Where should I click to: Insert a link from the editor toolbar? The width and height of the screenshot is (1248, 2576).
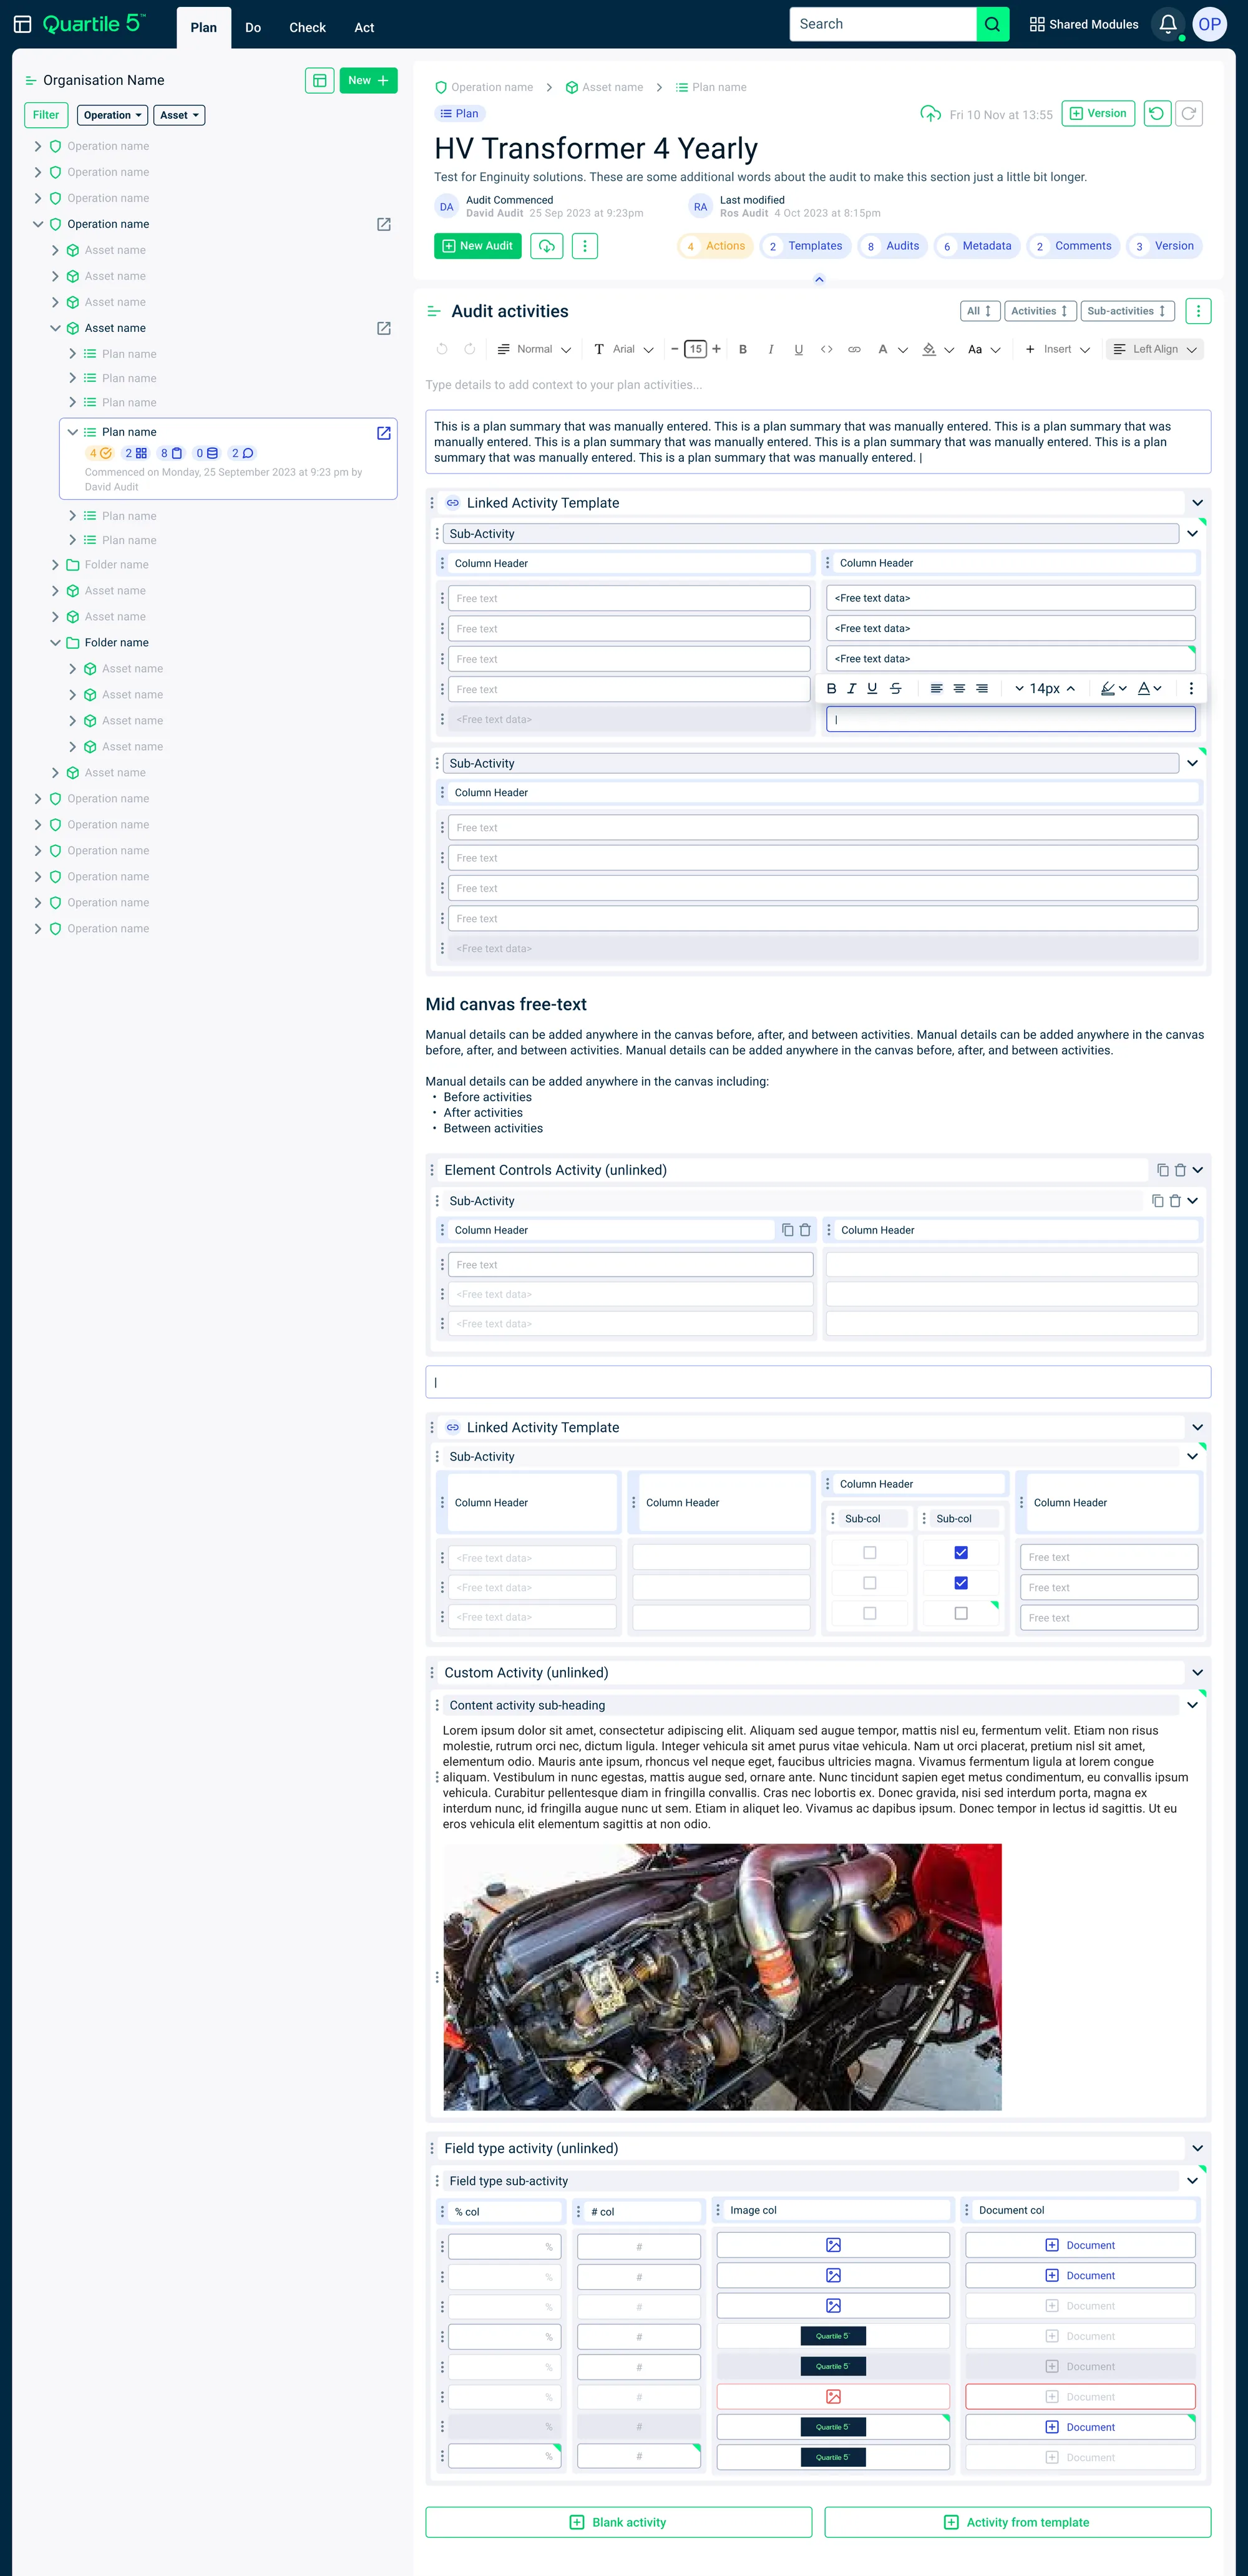(854, 349)
